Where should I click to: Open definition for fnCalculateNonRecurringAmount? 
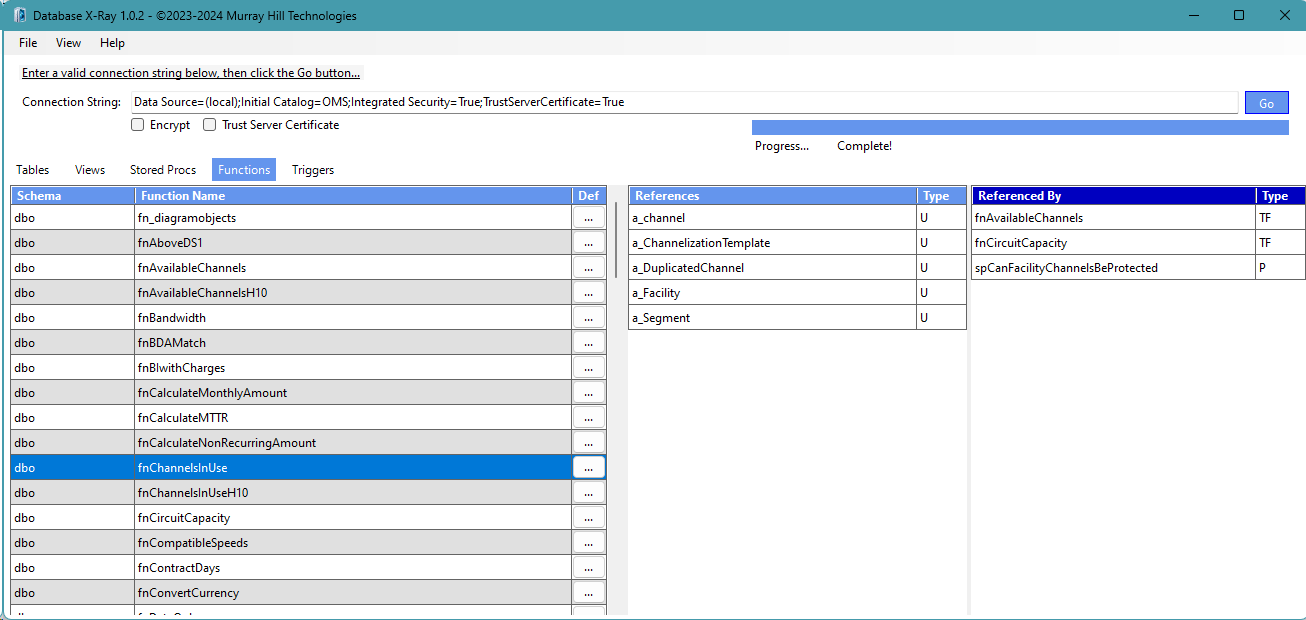589,442
